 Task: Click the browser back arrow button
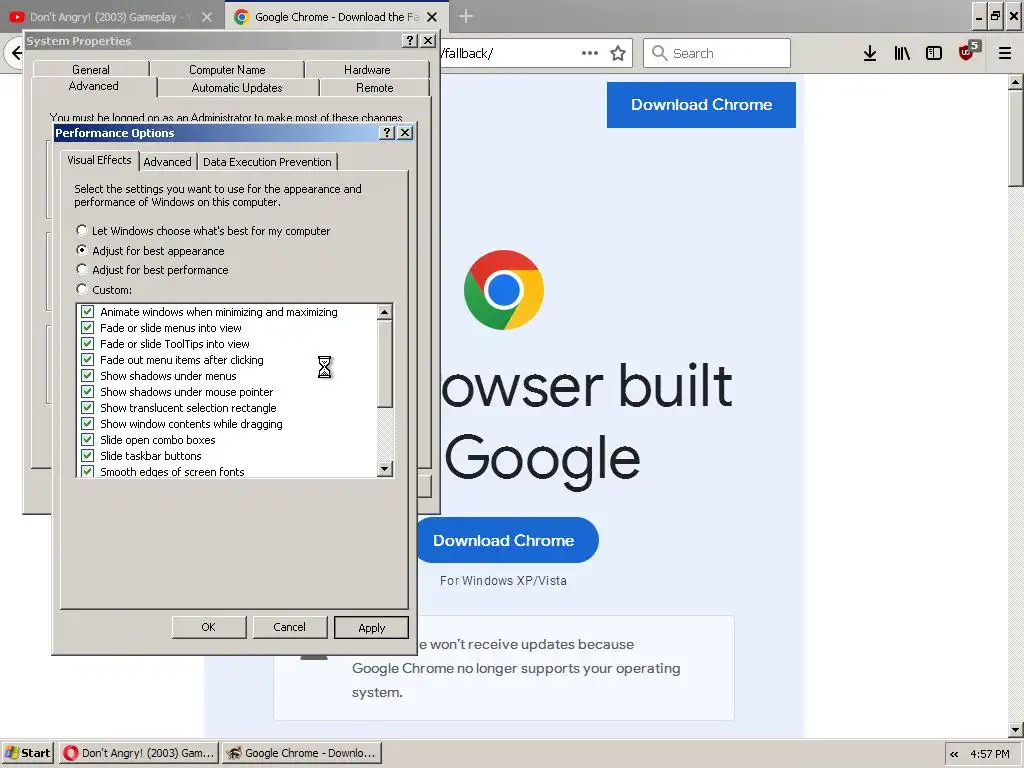point(14,53)
